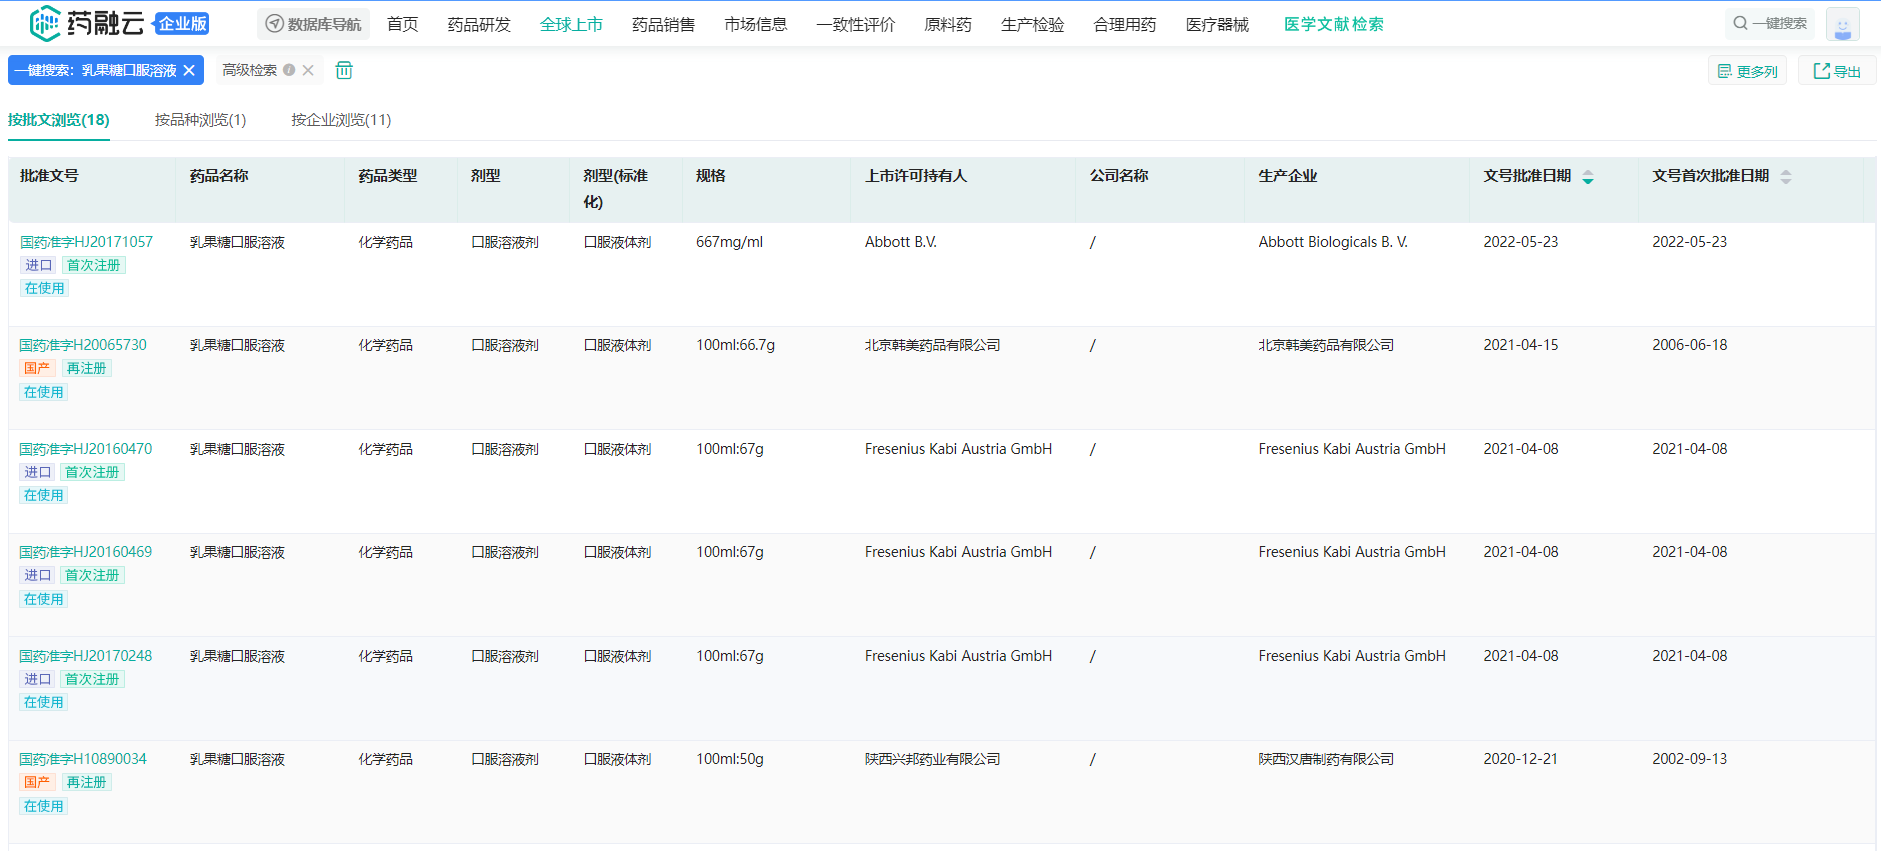Open the 药品研发 menu
This screenshot has width=1881, height=851.
479,24
